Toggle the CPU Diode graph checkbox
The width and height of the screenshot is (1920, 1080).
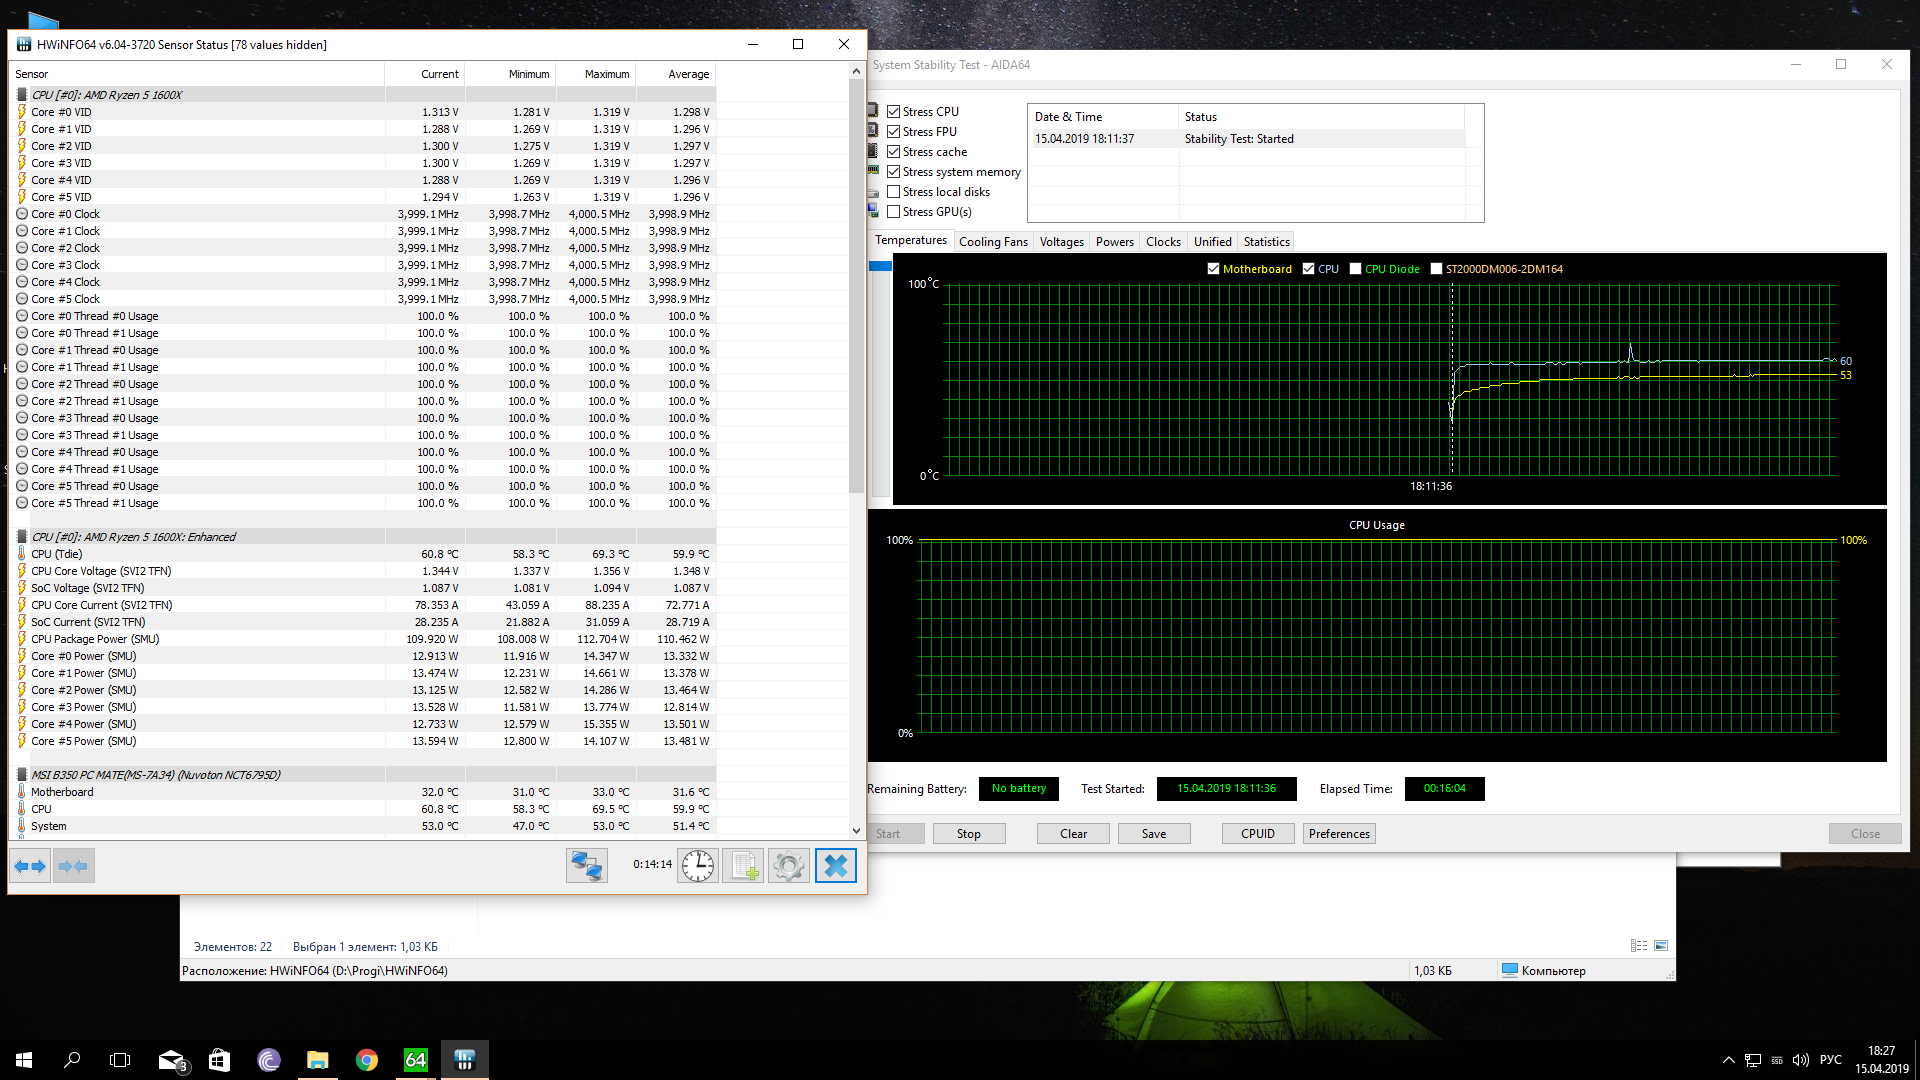click(x=1356, y=269)
